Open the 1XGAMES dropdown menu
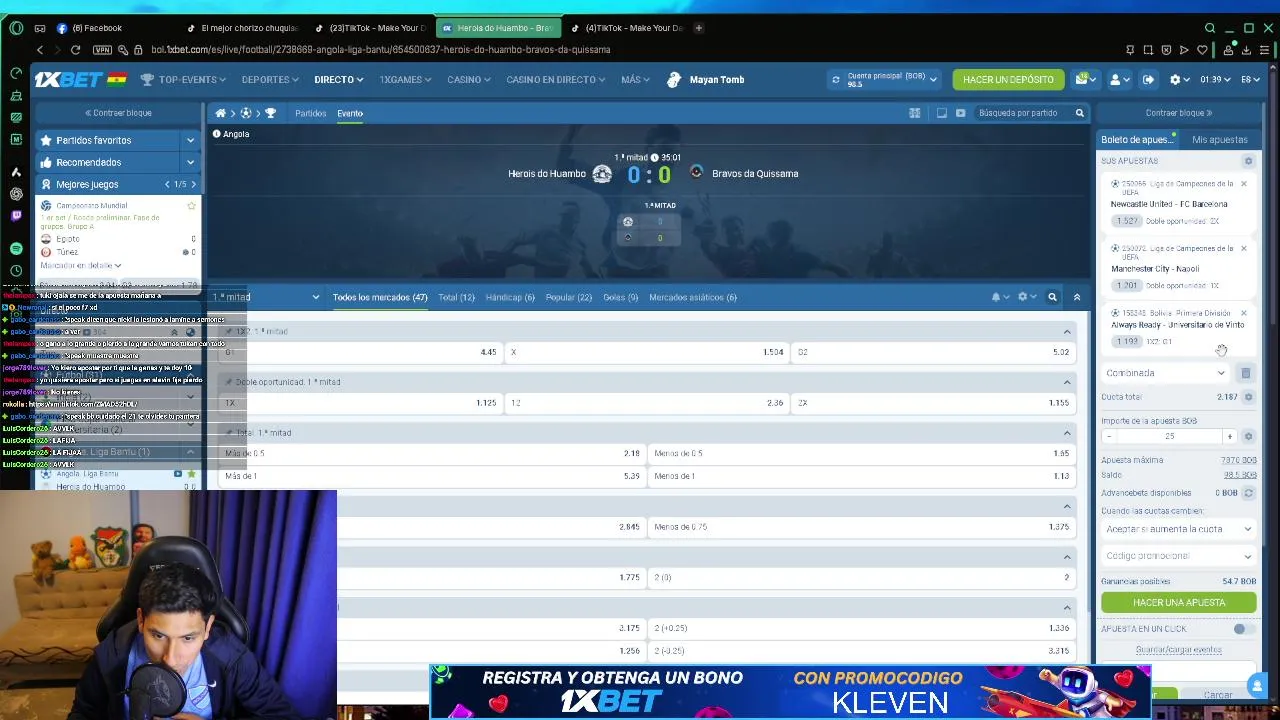 coord(405,79)
